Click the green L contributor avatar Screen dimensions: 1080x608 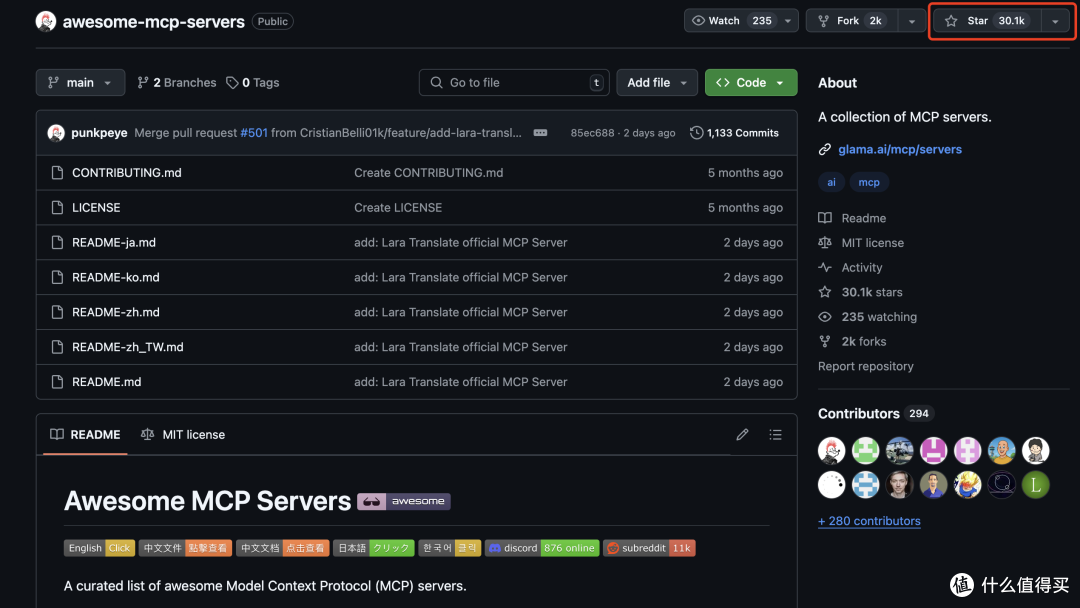[x=1035, y=485]
